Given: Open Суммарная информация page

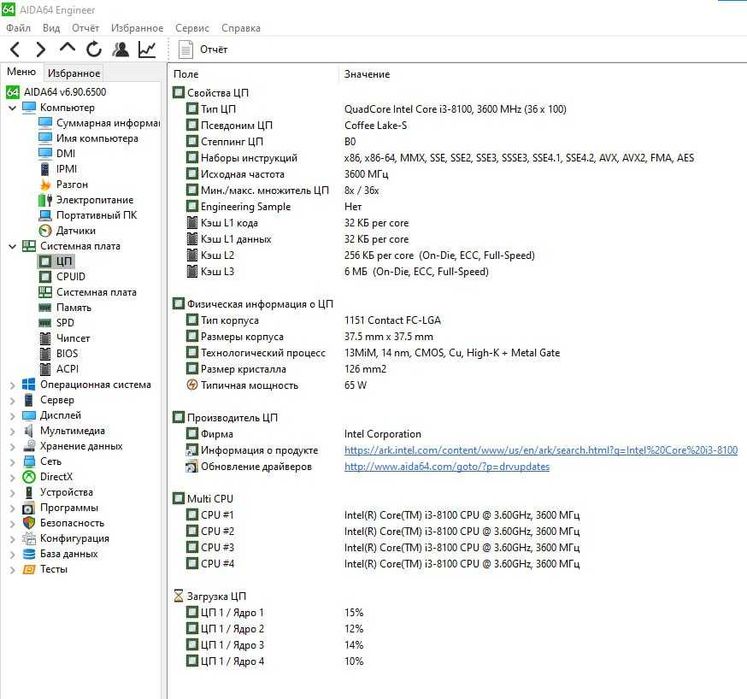Looking at the screenshot, I should (x=99, y=123).
